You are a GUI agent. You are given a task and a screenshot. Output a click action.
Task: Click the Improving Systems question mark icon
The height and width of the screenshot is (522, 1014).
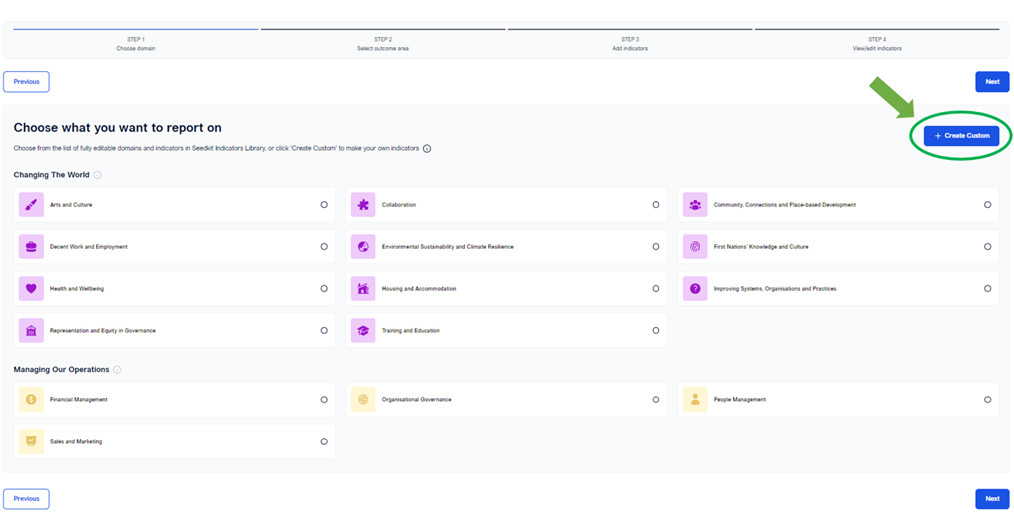click(695, 288)
